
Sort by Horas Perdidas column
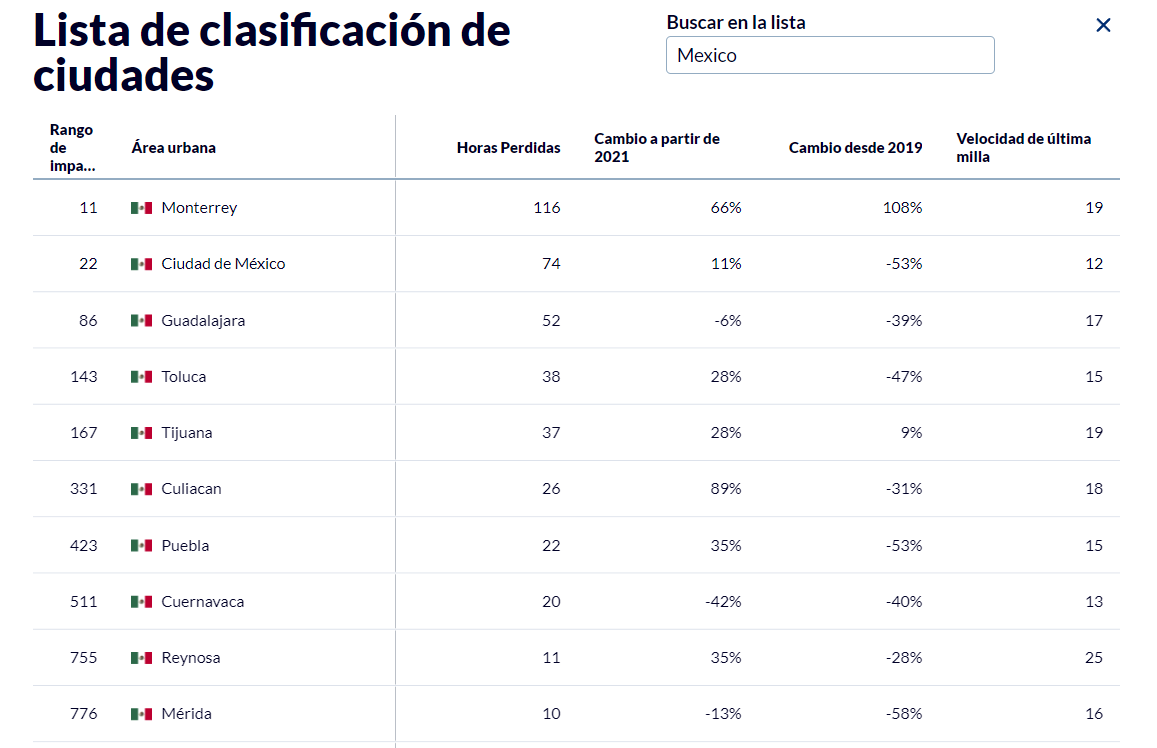(x=508, y=148)
